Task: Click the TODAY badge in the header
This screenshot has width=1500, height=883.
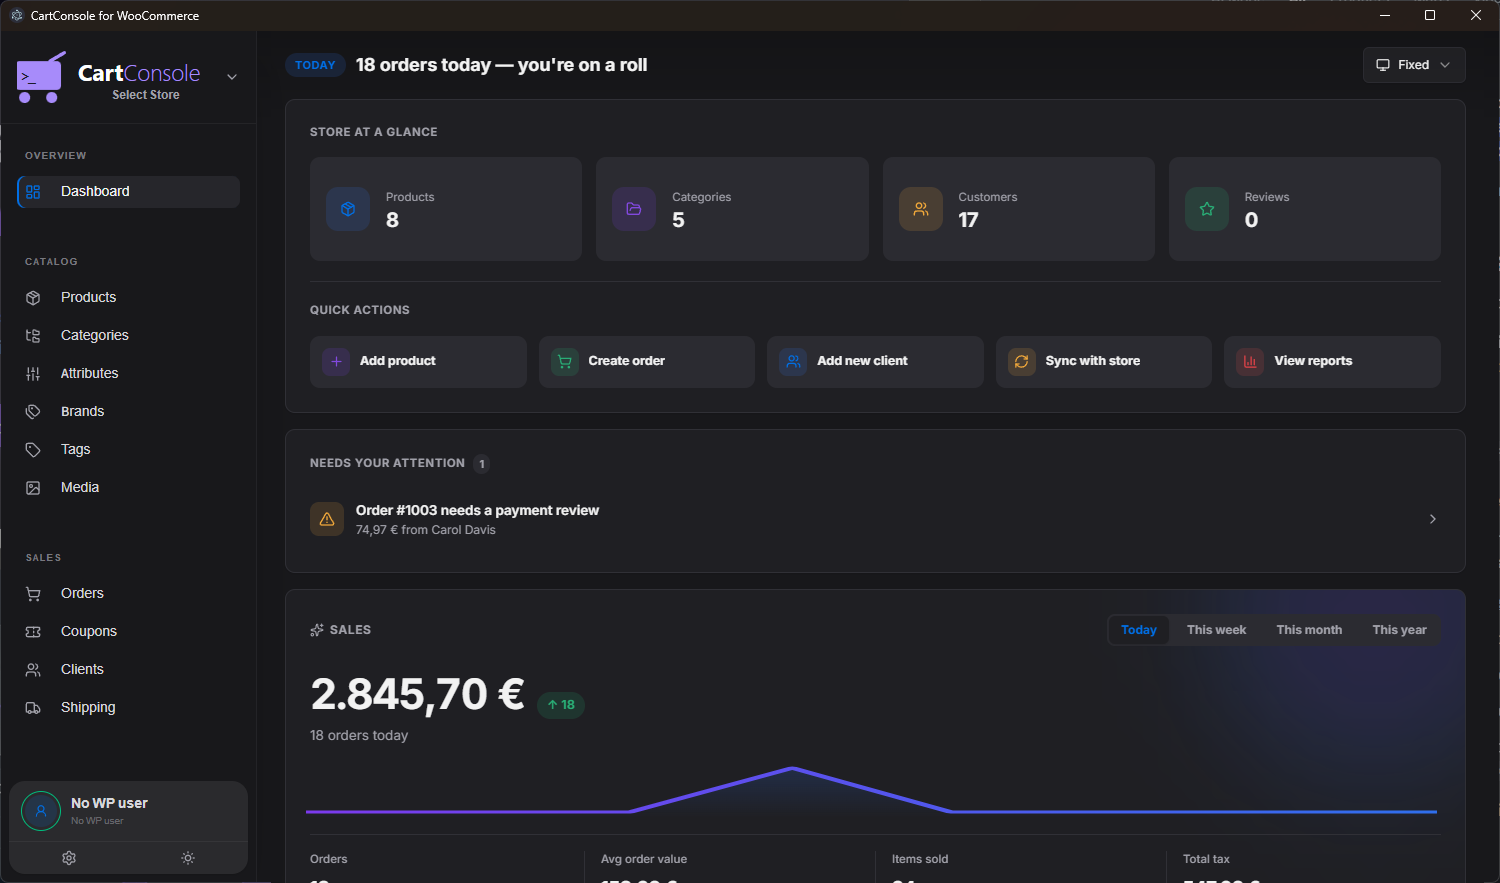Action: click(315, 65)
